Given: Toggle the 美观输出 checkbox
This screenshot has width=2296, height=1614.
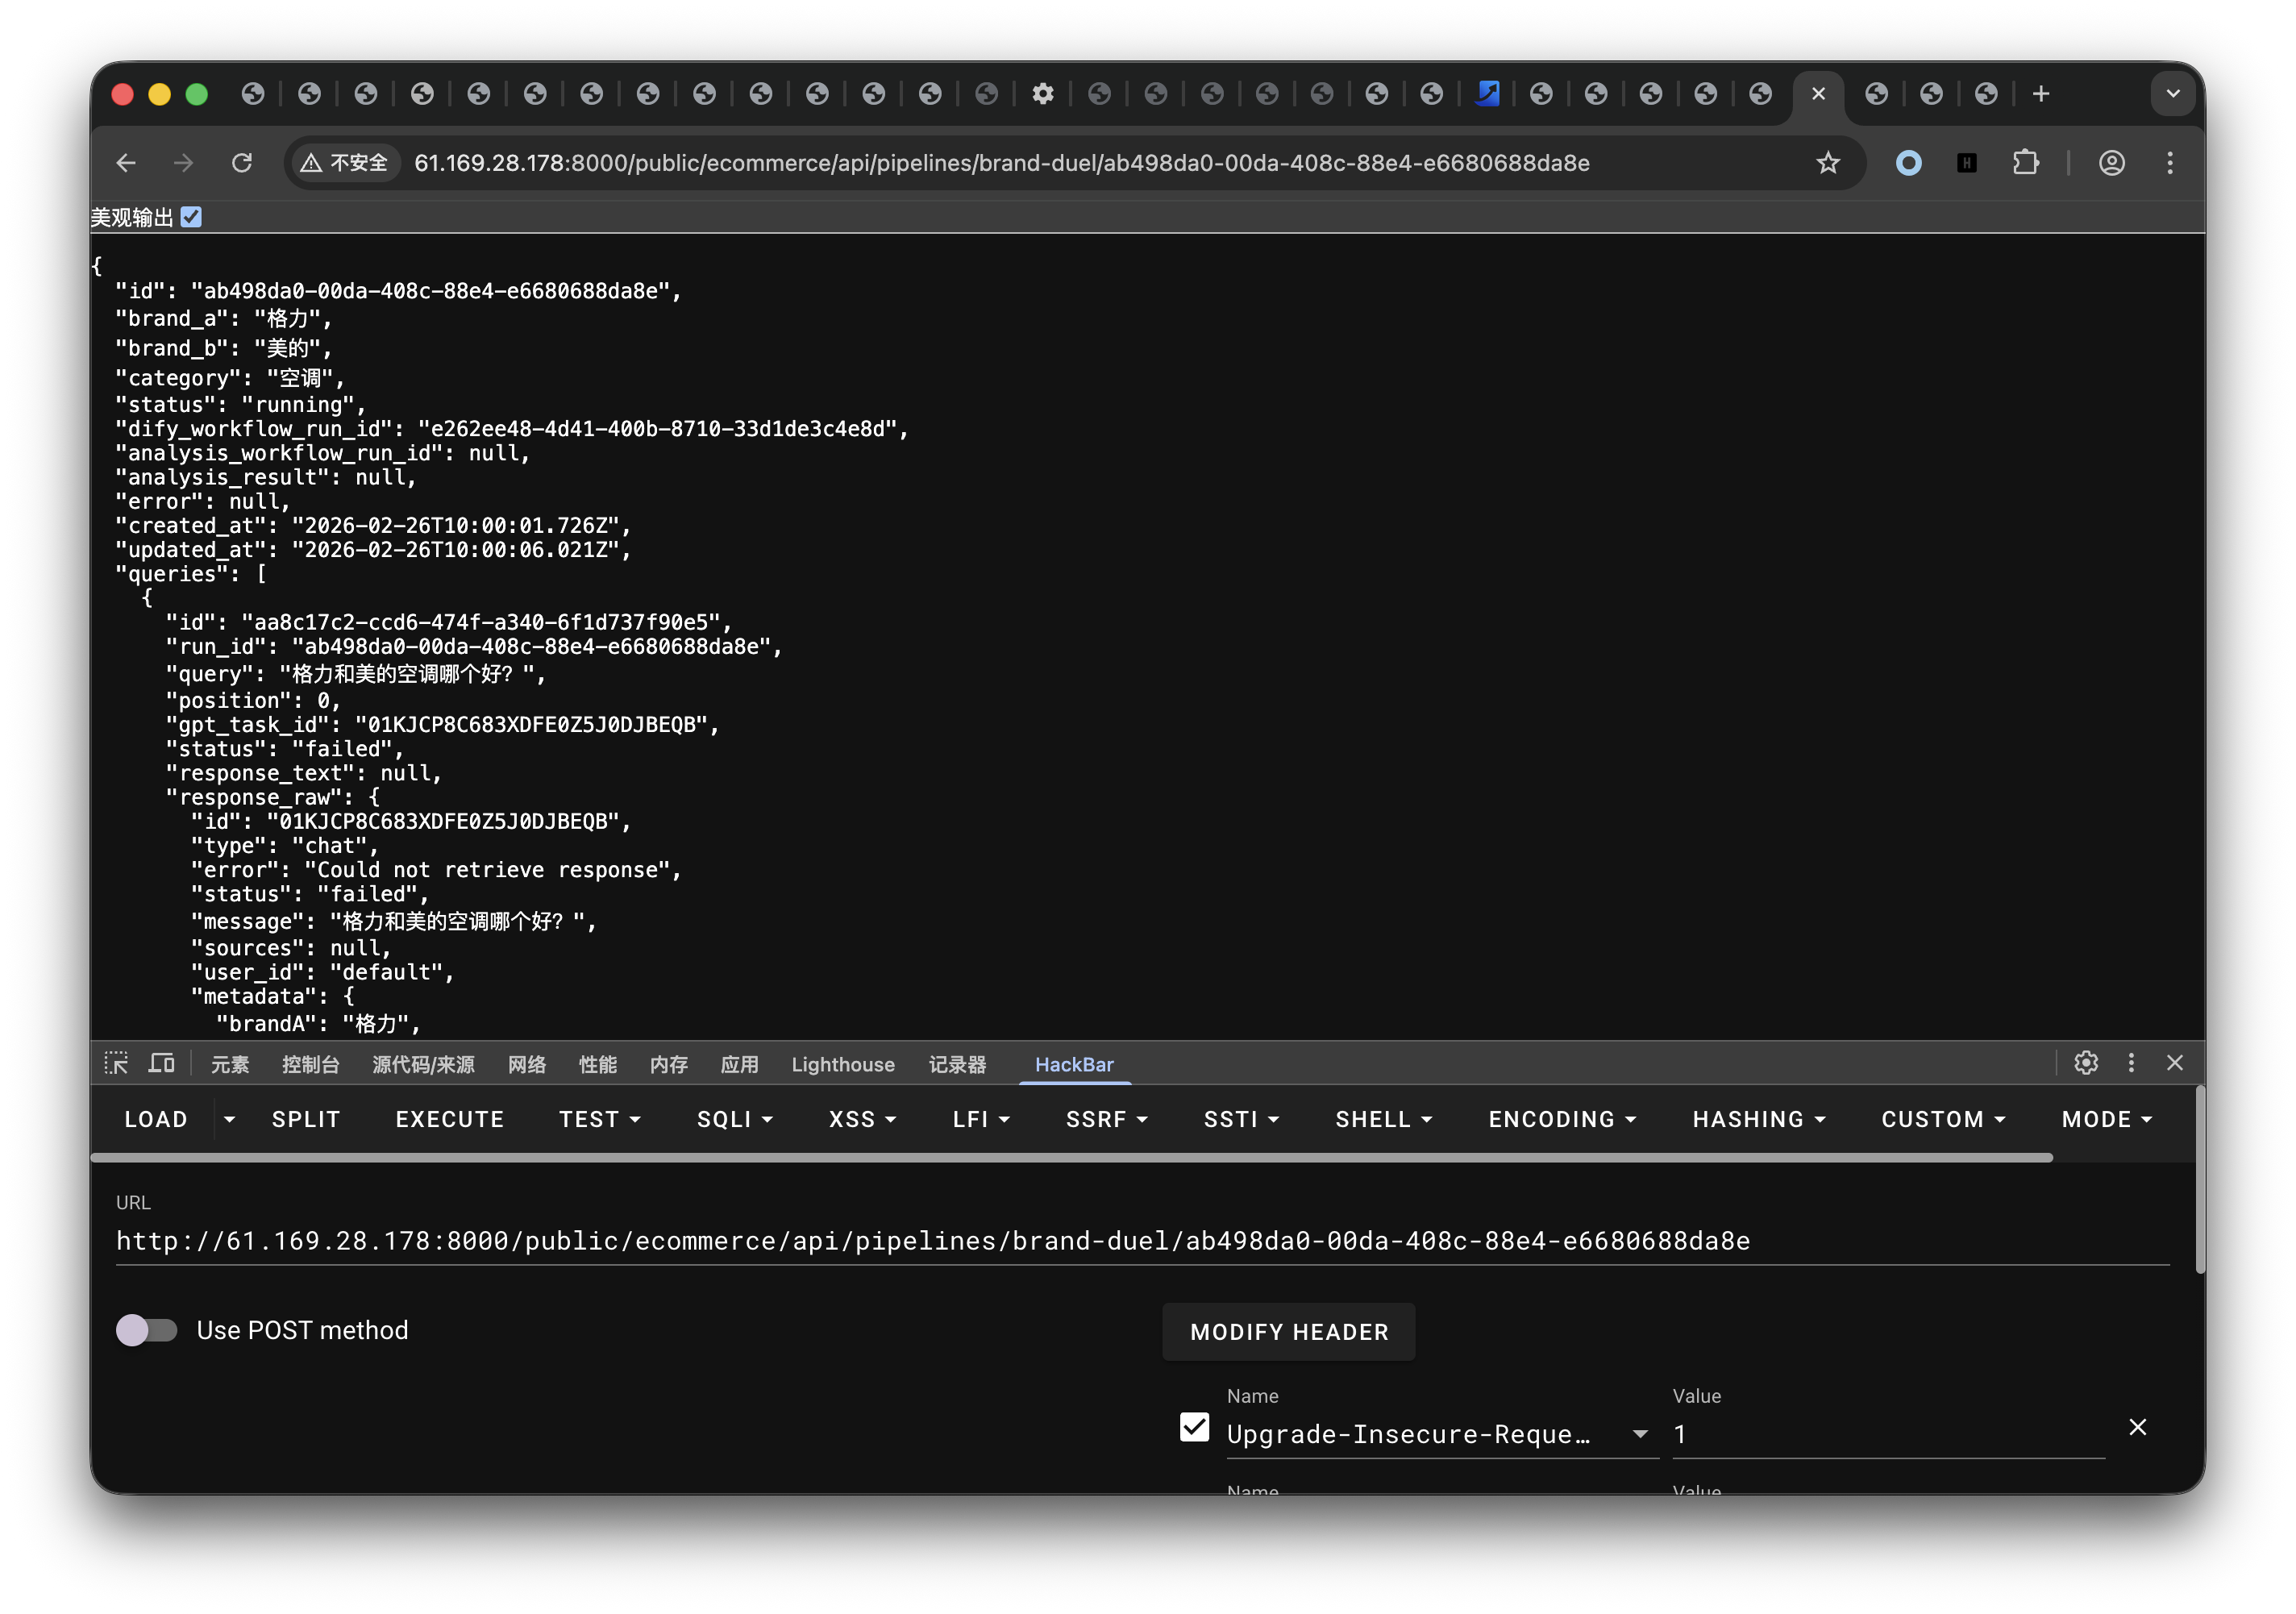Looking at the screenshot, I should 191,216.
